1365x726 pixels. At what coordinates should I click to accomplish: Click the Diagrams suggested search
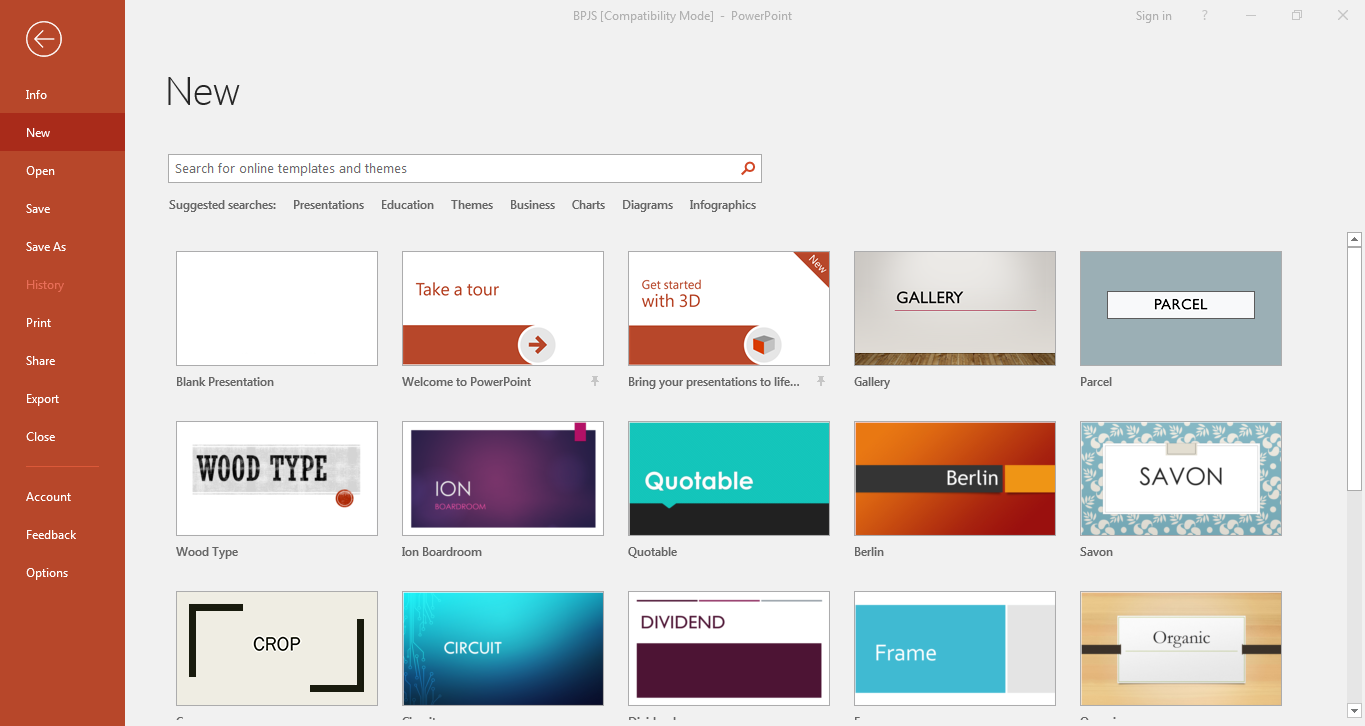[647, 205]
